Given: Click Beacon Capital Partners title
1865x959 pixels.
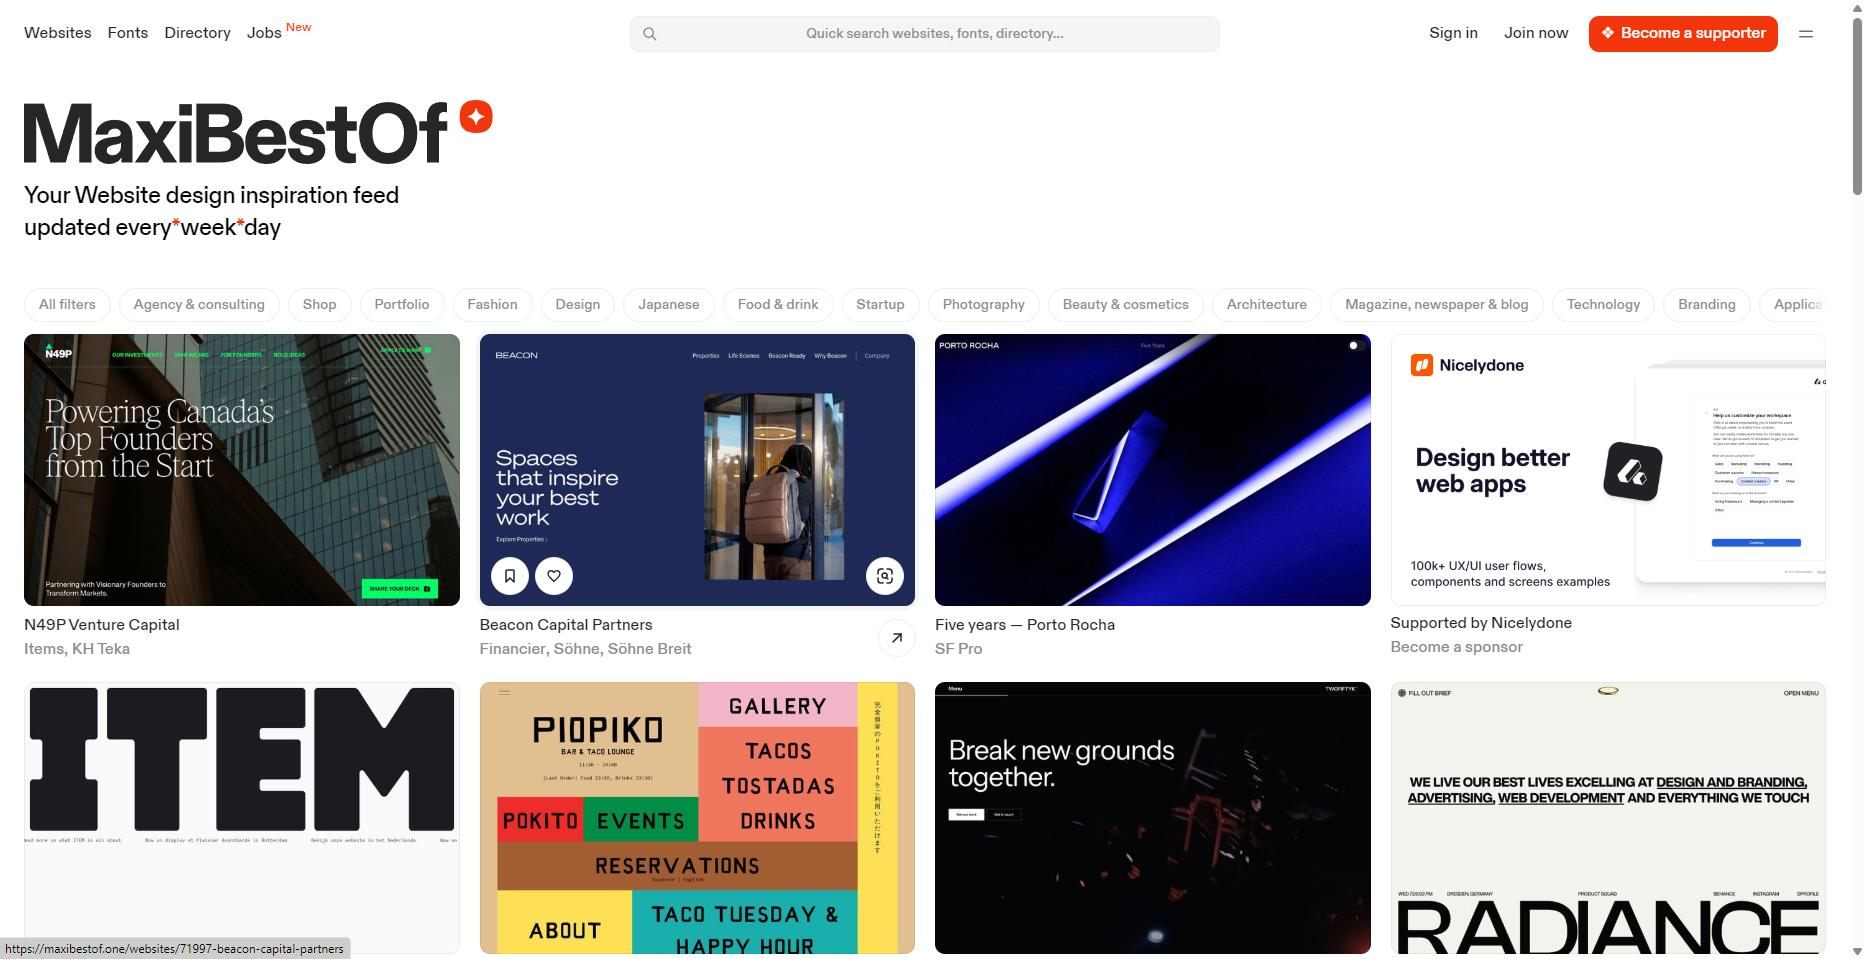Looking at the screenshot, I should point(566,625).
